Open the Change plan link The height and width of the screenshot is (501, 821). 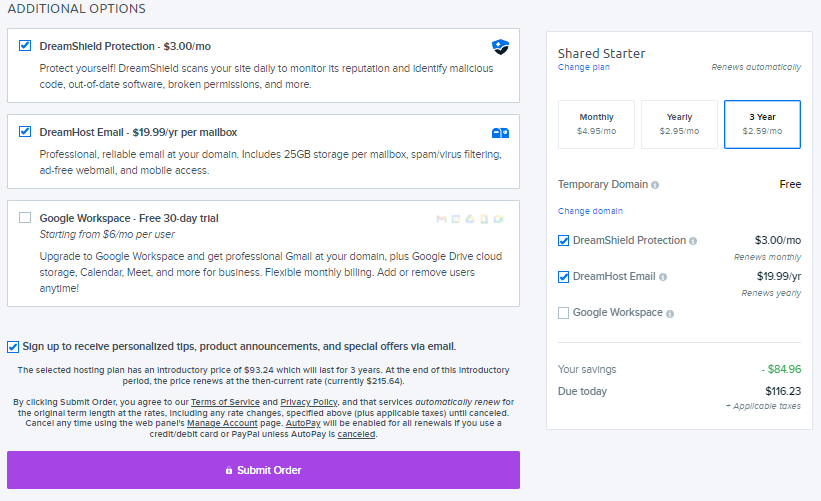tap(584, 68)
